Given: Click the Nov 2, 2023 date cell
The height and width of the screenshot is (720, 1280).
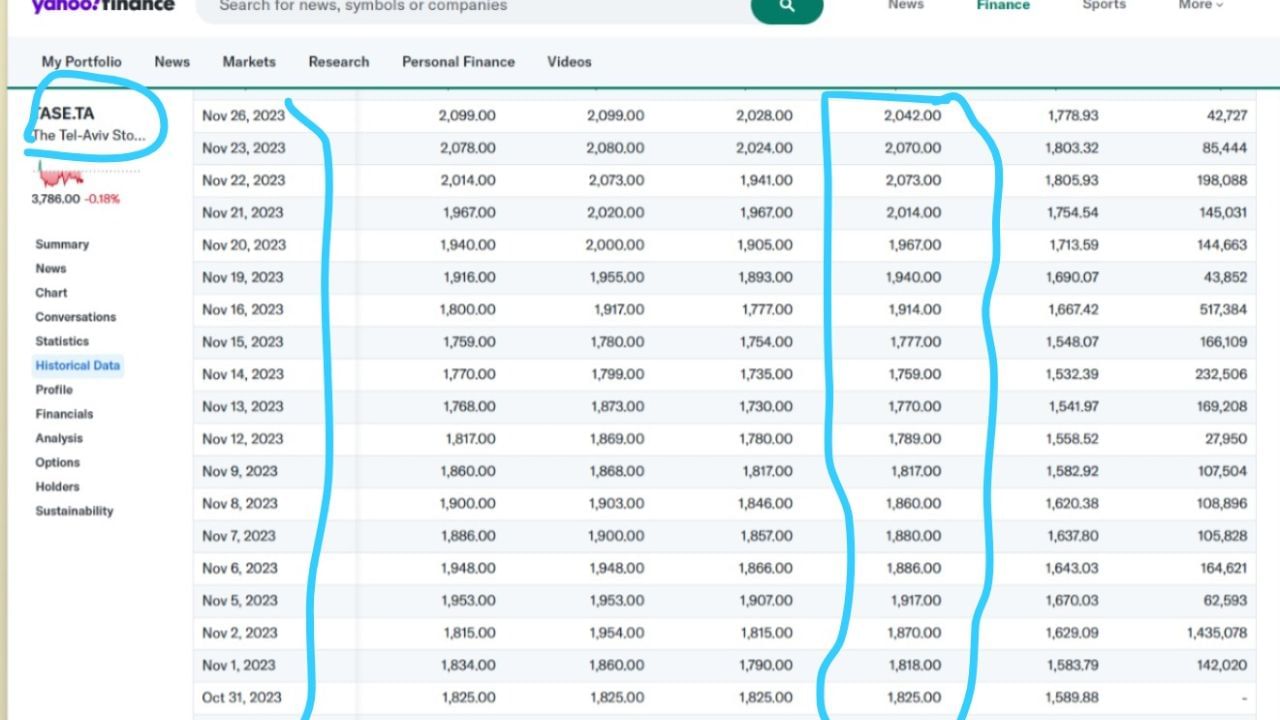Looking at the screenshot, I should [240, 633].
